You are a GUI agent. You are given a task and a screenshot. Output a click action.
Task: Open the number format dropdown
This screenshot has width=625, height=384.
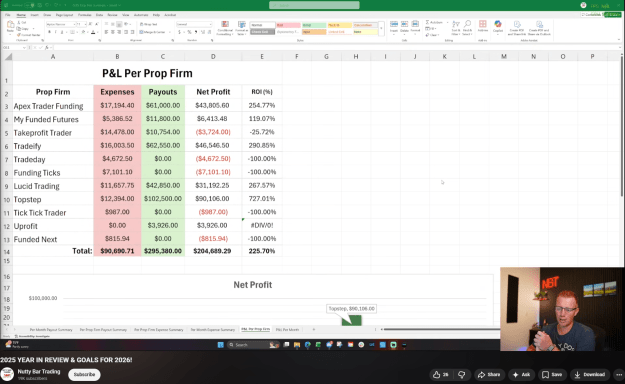click(x=210, y=24)
